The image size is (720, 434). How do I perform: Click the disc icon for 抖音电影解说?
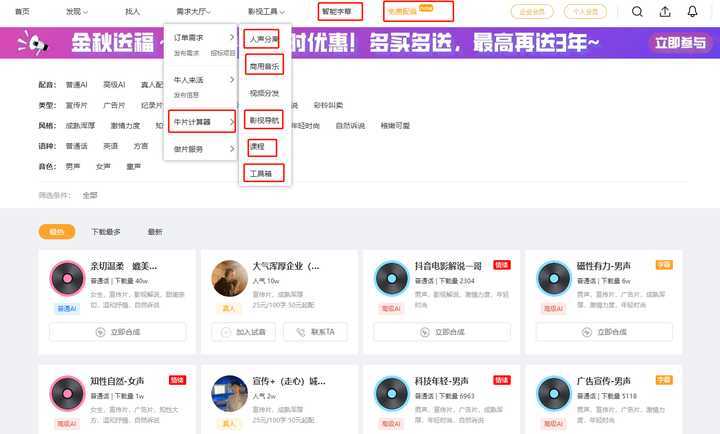(x=392, y=278)
